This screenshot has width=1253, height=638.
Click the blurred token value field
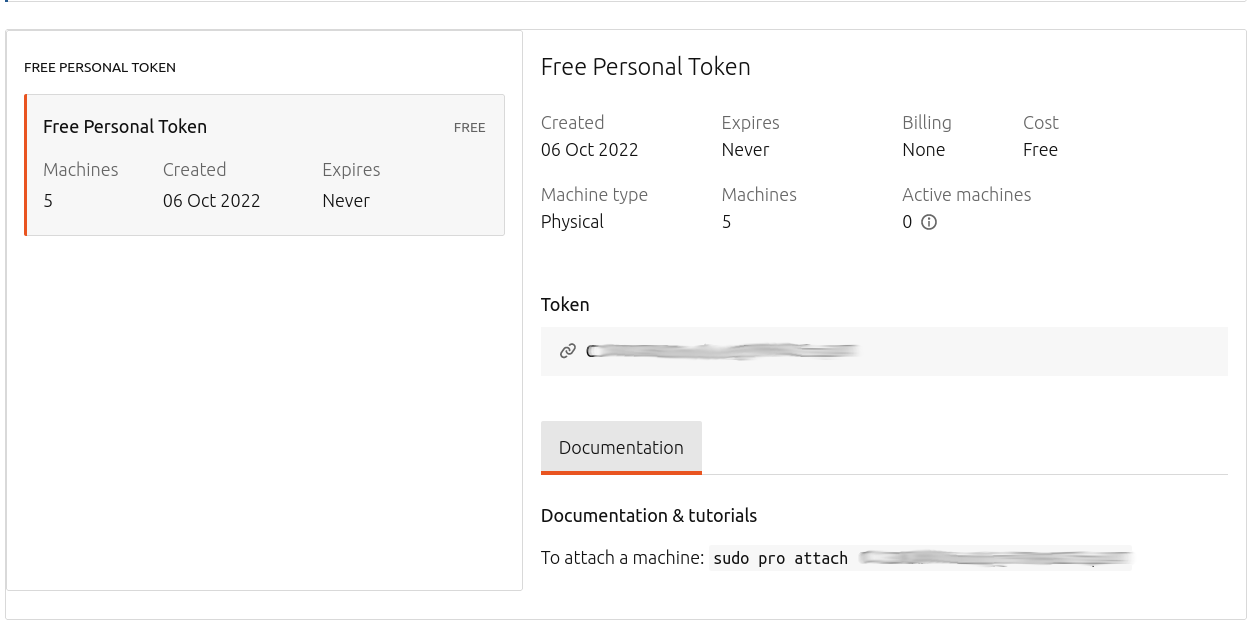click(722, 351)
